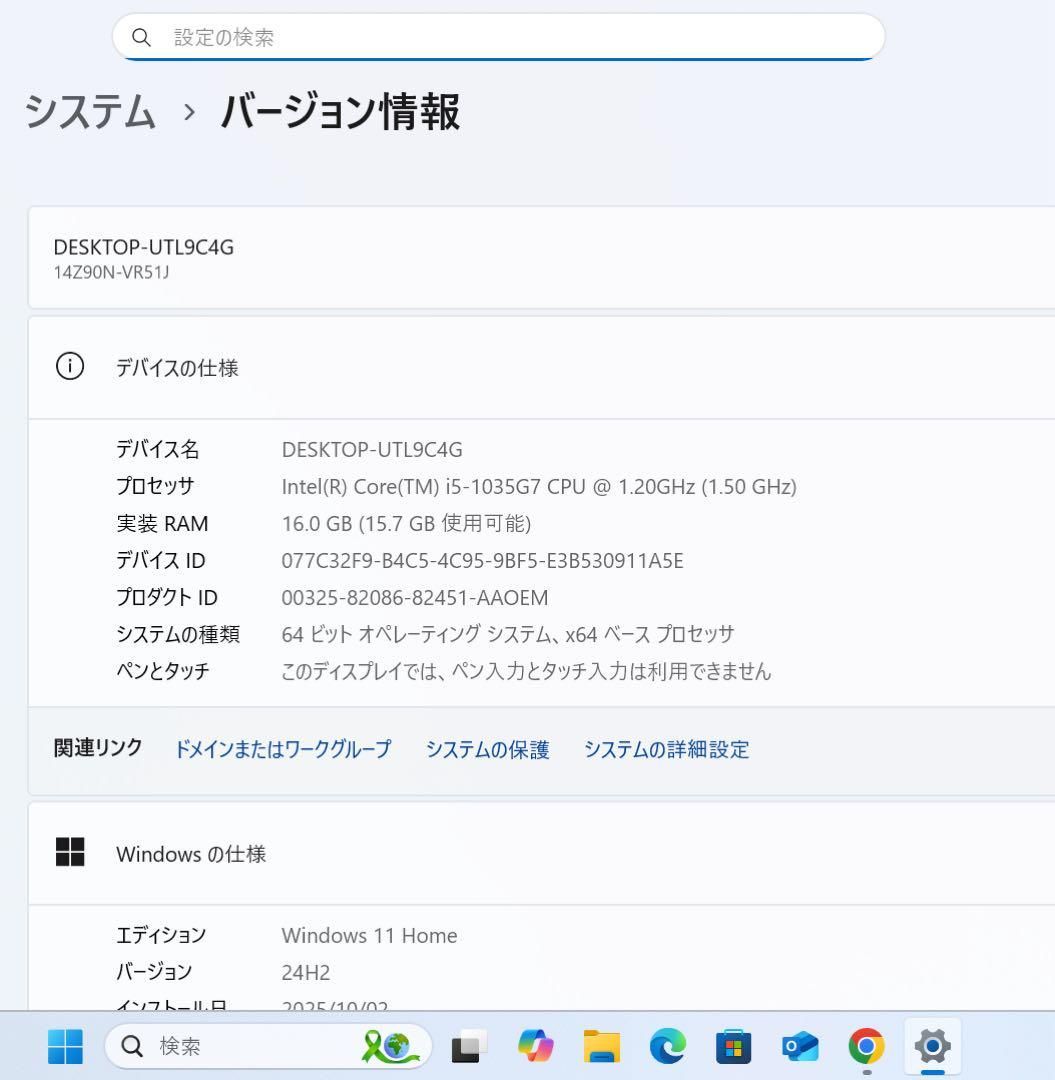1055x1080 pixels.
Task: Open the Start menu
Action: click(64, 1047)
